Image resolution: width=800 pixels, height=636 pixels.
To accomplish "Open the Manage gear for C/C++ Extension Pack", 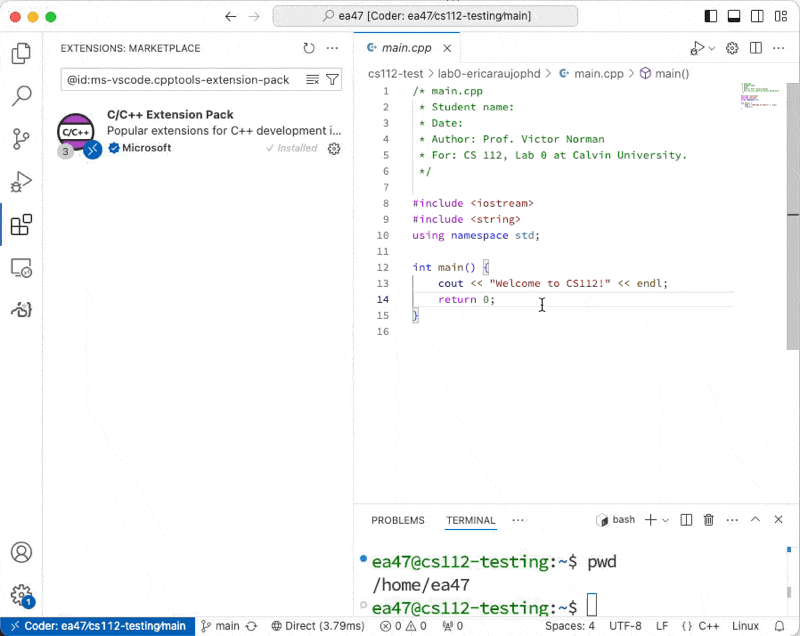I will [334, 148].
